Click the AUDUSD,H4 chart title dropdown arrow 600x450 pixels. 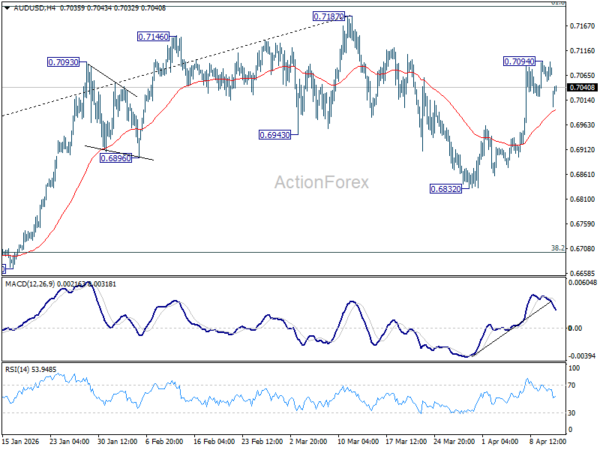[x=7, y=8]
